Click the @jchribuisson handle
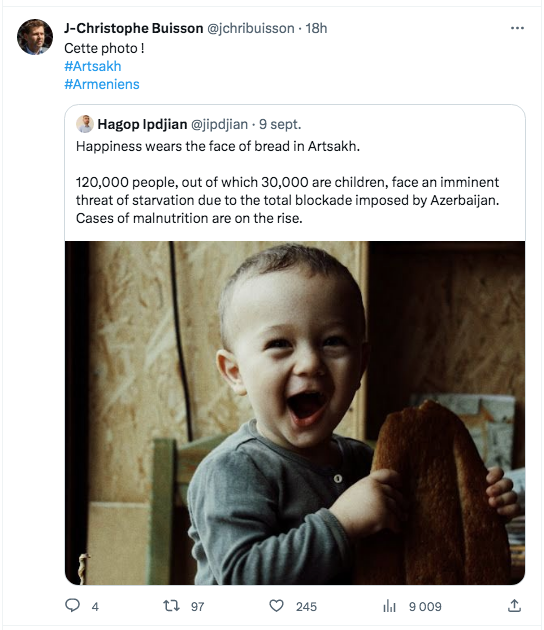The image size is (544, 630). (x=251, y=29)
